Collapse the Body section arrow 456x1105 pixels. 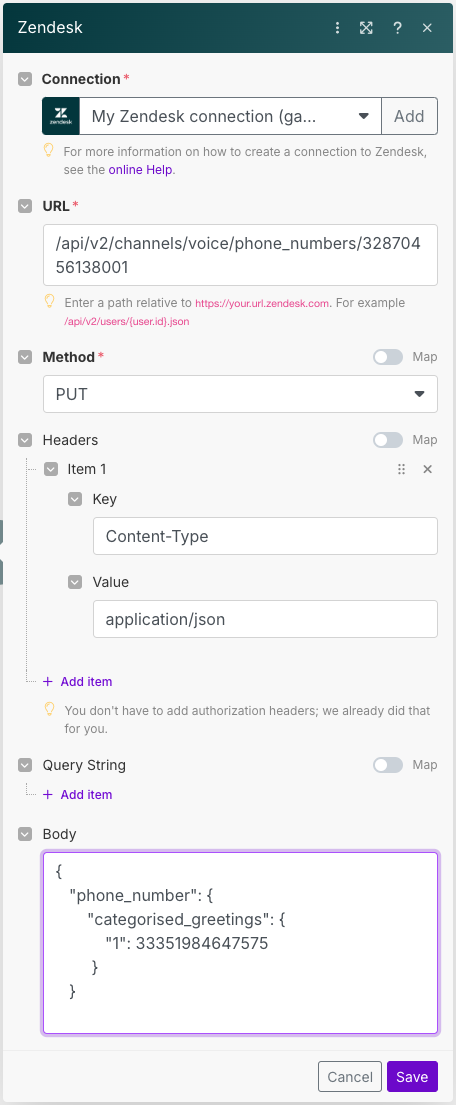(25, 834)
